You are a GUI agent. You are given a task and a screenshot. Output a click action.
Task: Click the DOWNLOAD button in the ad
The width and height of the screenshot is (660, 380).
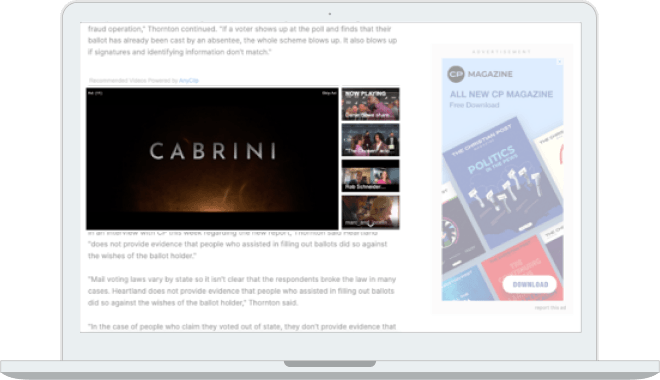pos(530,284)
